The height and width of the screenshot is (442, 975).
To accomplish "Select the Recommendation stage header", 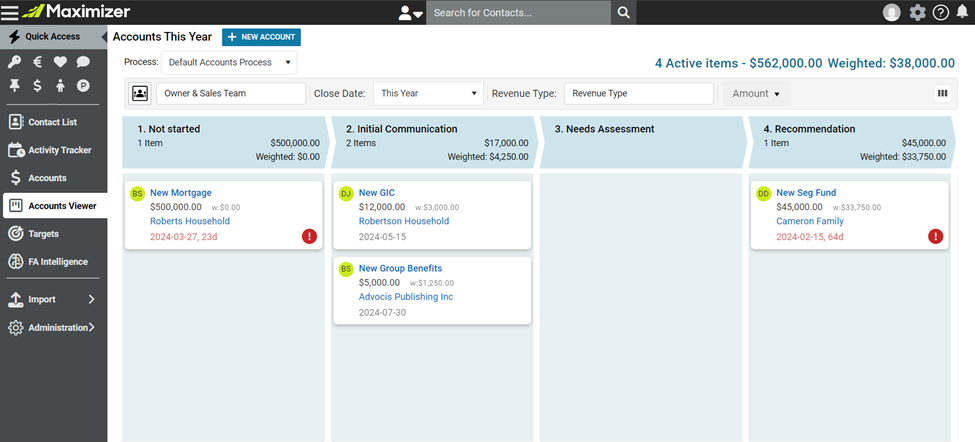I will (x=850, y=142).
